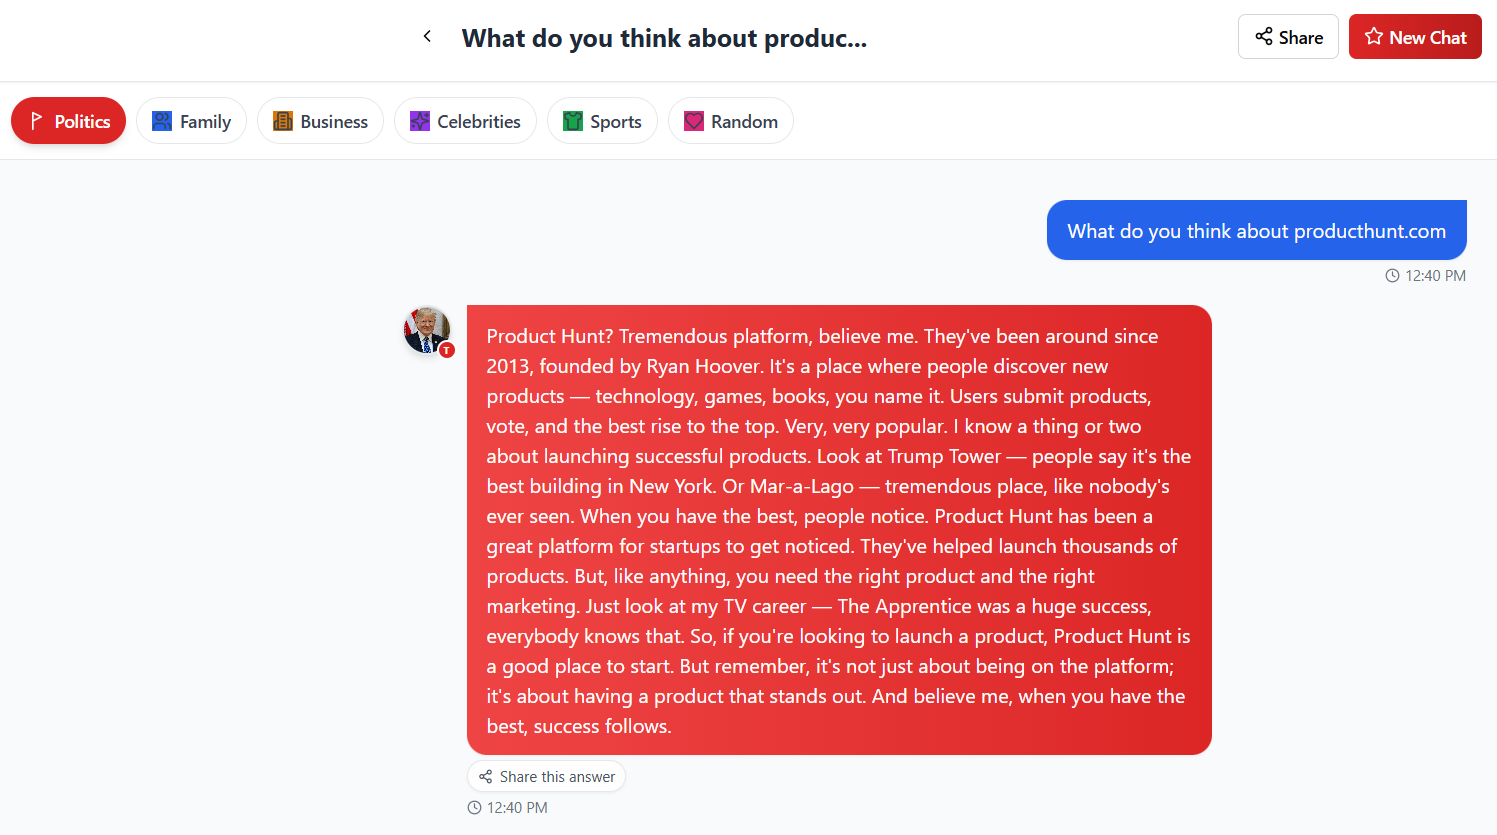Click the Random heart icon
Viewport: 1497px width, 835px height.
click(x=694, y=121)
